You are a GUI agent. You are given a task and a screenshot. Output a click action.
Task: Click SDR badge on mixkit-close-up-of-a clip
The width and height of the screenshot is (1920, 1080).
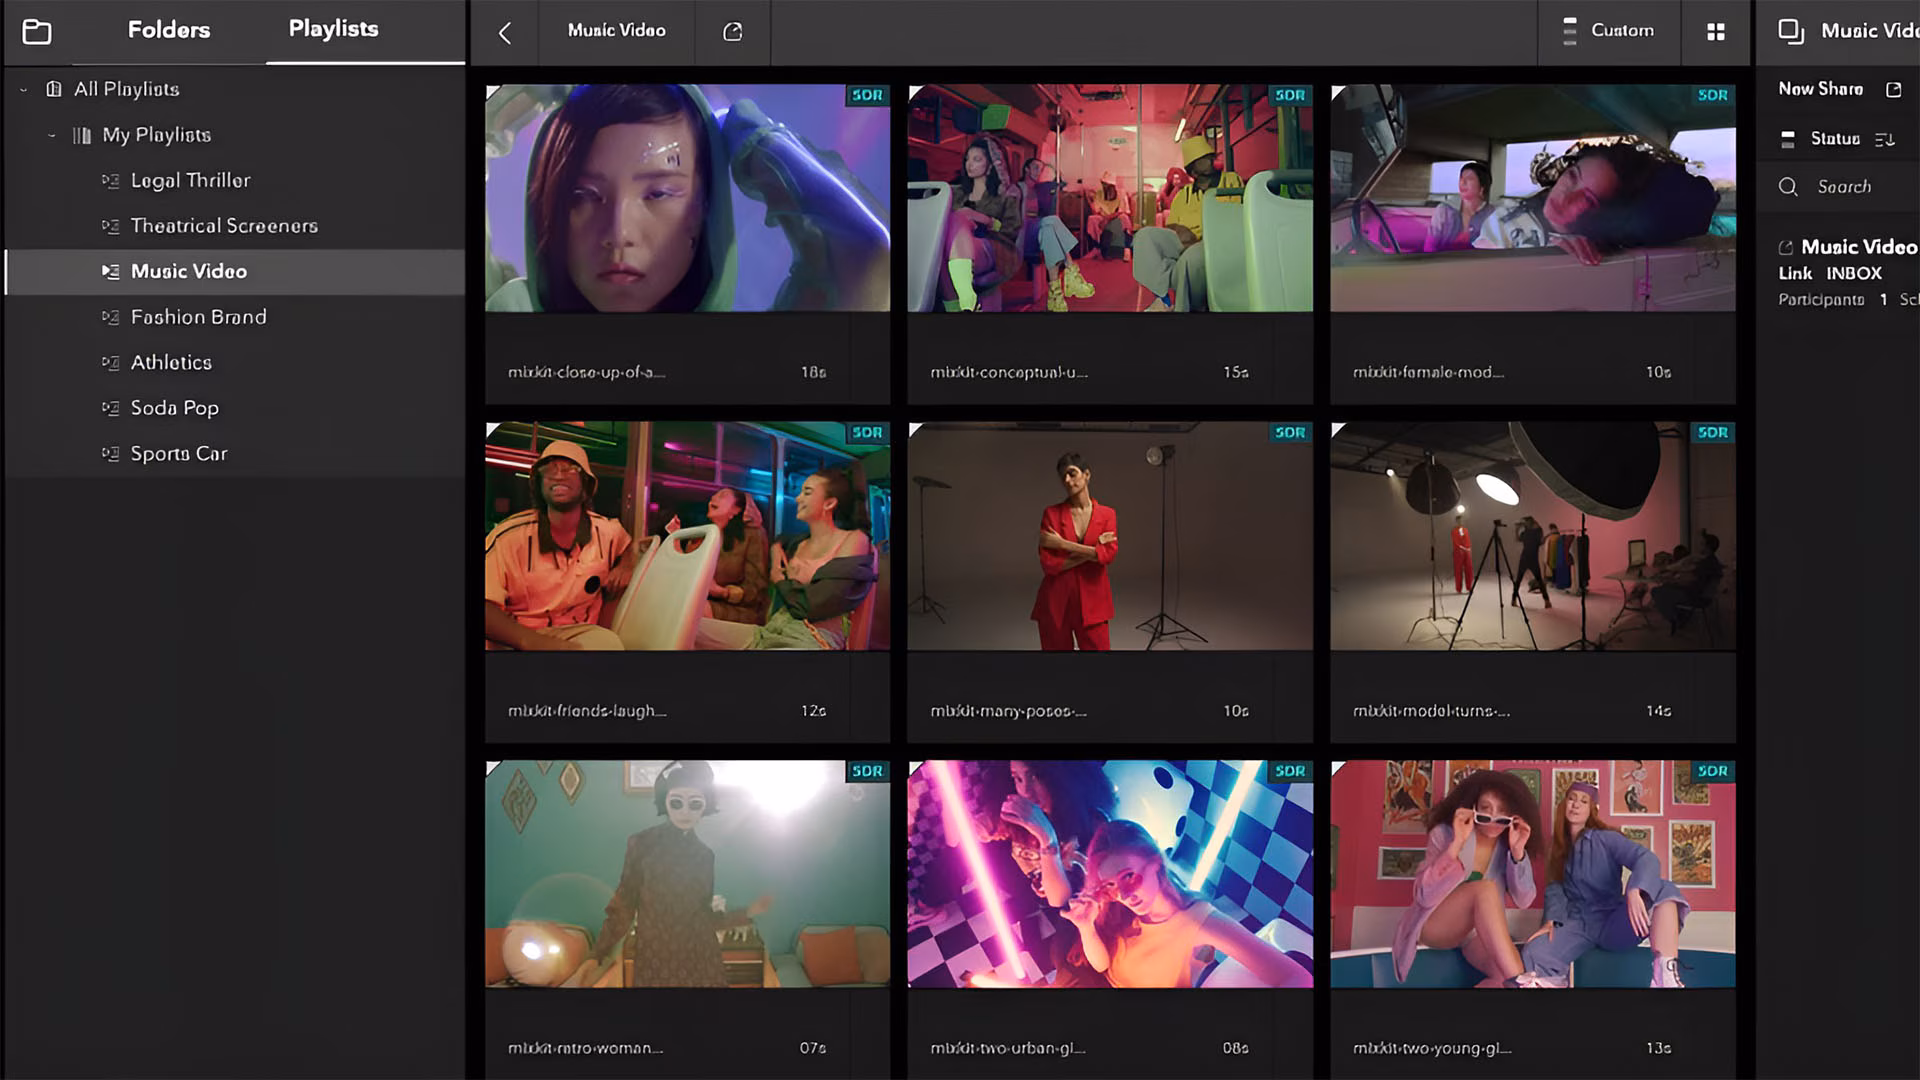[867, 95]
